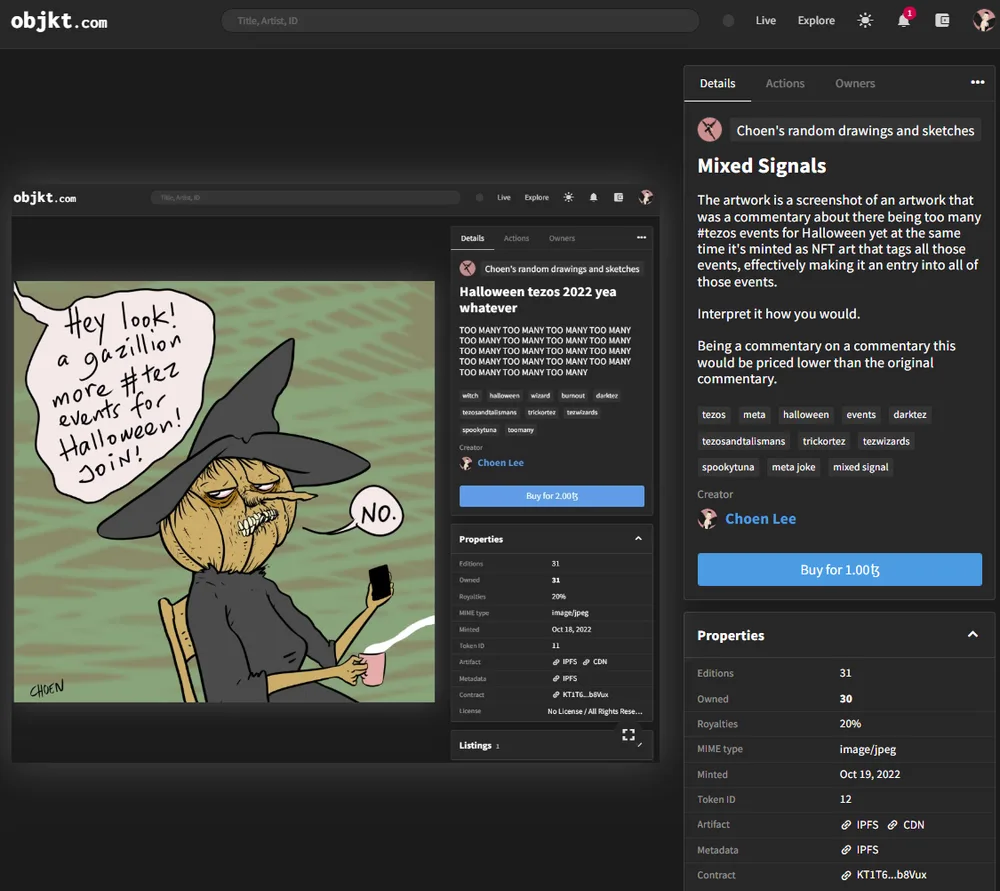Screen dimensions: 1000x891
Task: Click Buy for 1.00 tez button
Action: coord(839,570)
